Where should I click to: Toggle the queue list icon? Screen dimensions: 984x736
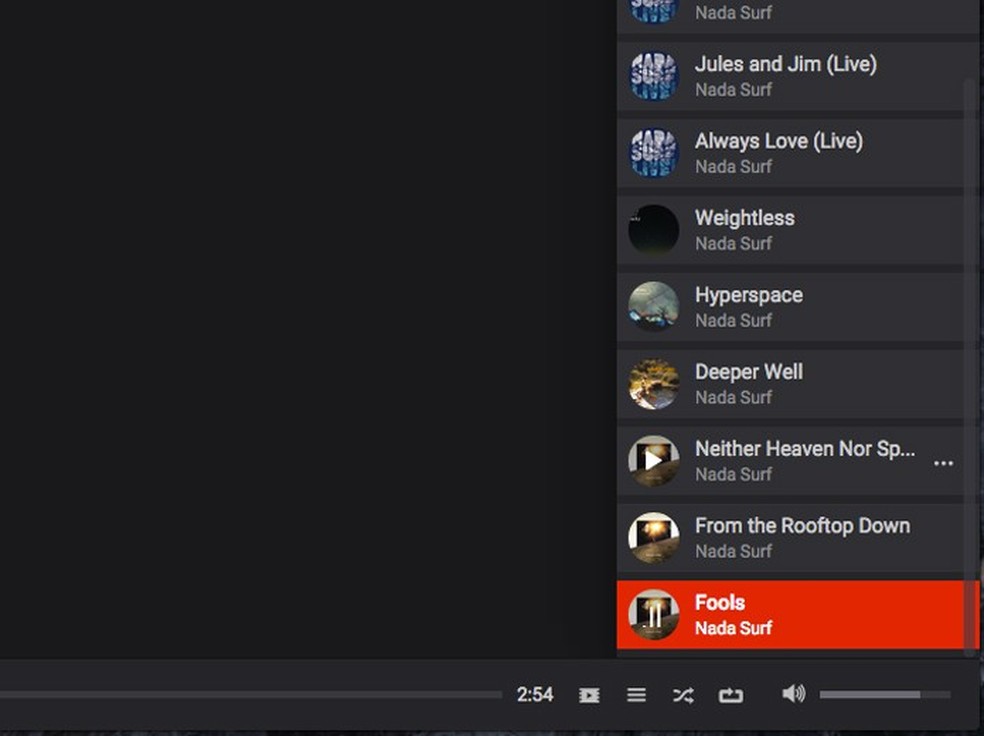coord(636,695)
